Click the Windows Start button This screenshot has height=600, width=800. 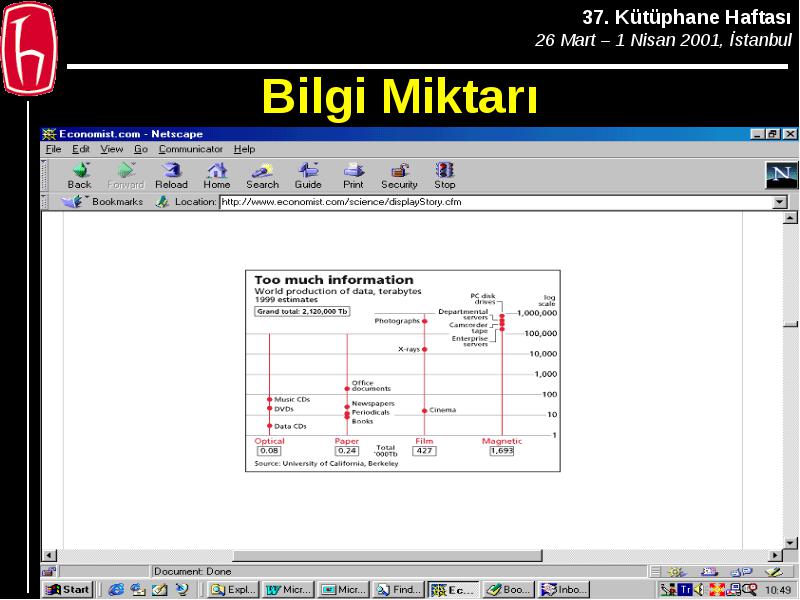[68, 590]
